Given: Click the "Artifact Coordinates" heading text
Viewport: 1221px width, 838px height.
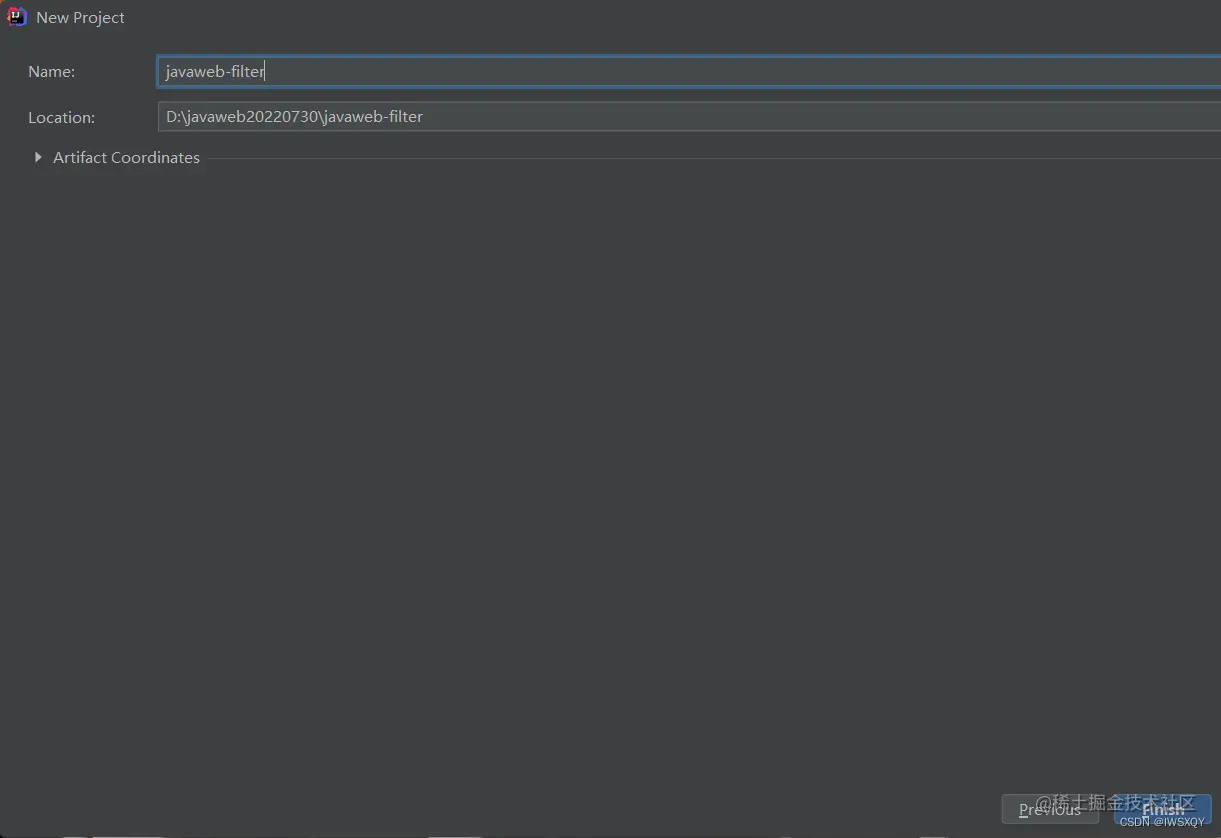Looking at the screenshot, I should pyautogui.click(x=126, y=157).
